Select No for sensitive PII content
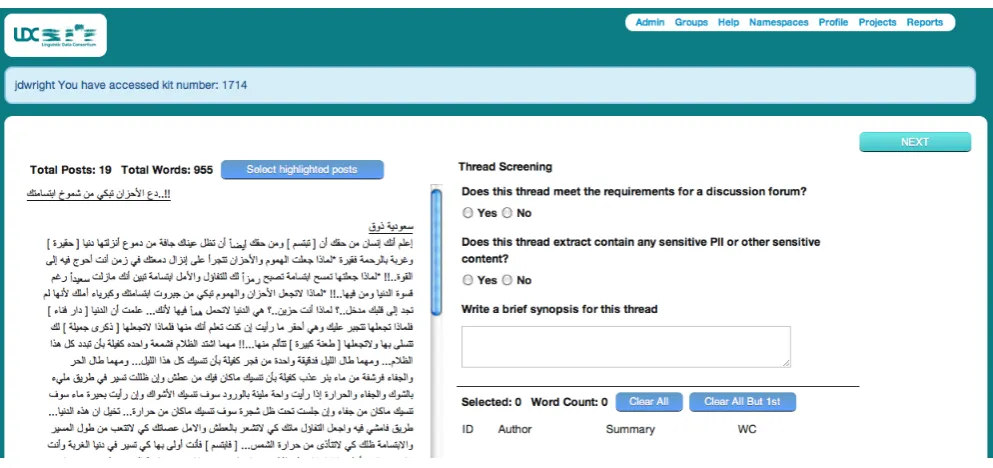The image size is (993, 468). (507, 280)
